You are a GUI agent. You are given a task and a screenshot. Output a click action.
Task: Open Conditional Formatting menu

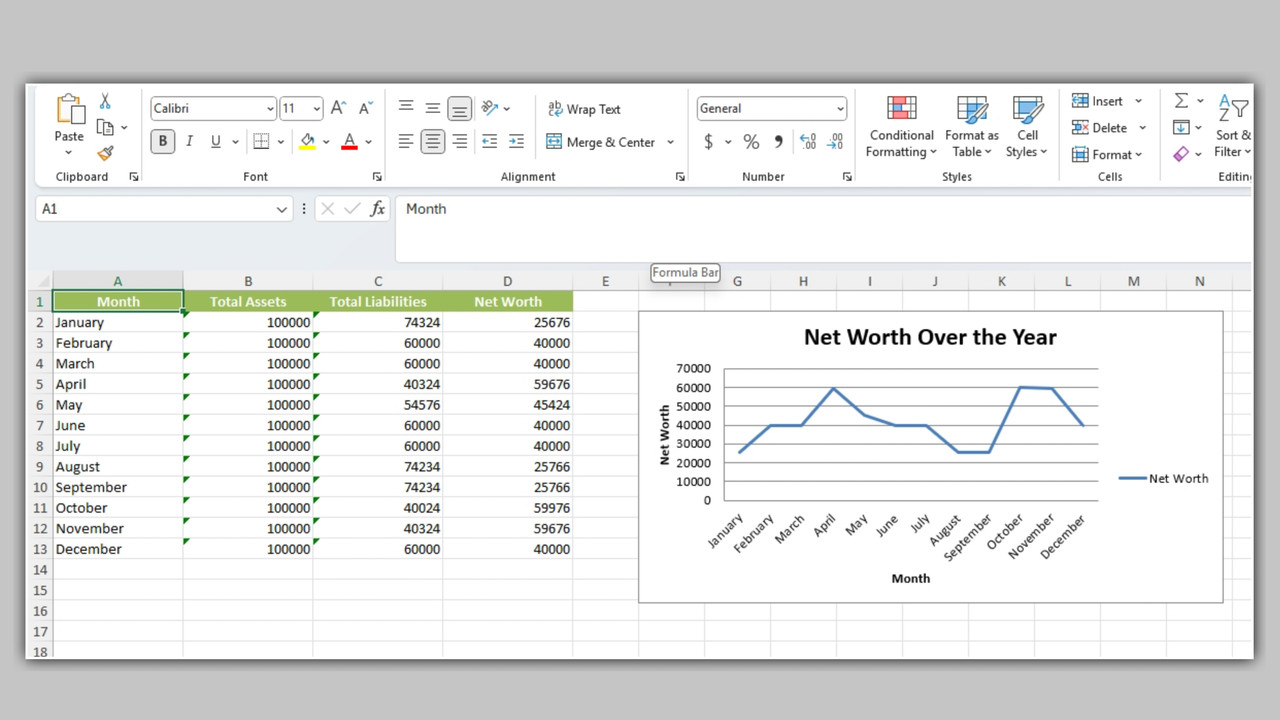pyautogui.click(x=901, y=127)
